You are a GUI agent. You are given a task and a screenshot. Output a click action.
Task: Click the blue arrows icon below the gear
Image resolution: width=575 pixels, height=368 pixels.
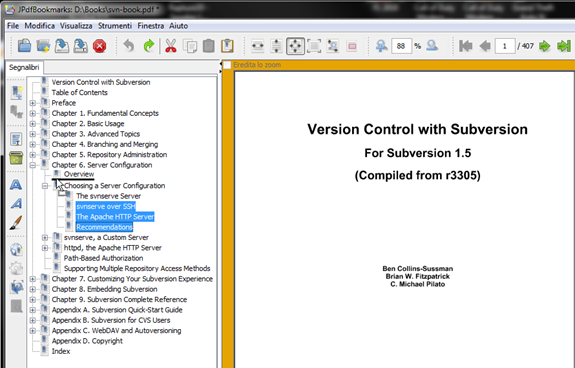click(17, 287)
